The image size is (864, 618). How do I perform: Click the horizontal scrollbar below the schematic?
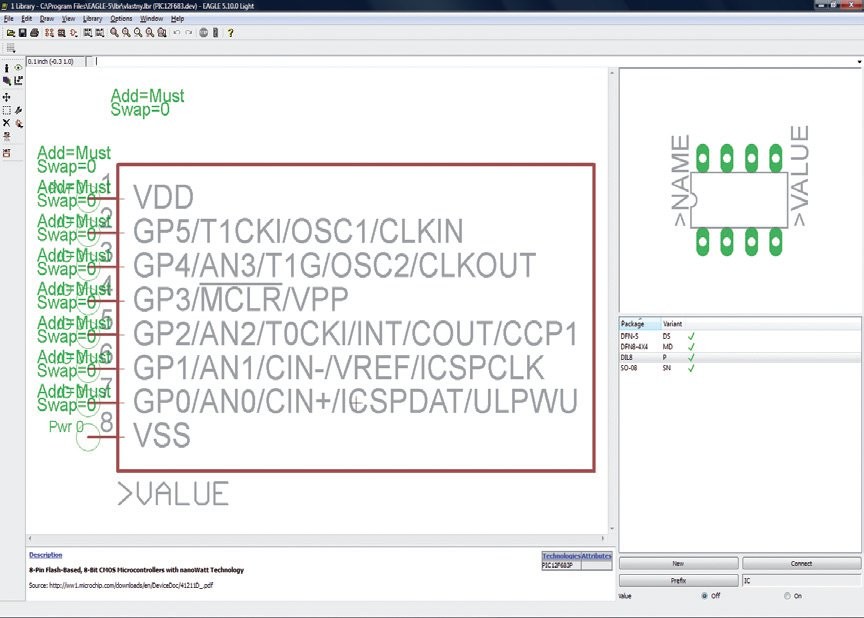pos(316,538)
